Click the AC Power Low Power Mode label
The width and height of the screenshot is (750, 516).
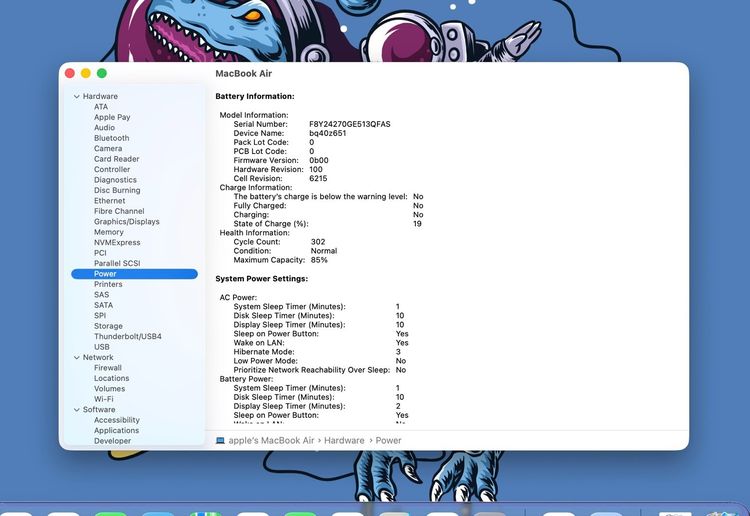pos(265,361)
